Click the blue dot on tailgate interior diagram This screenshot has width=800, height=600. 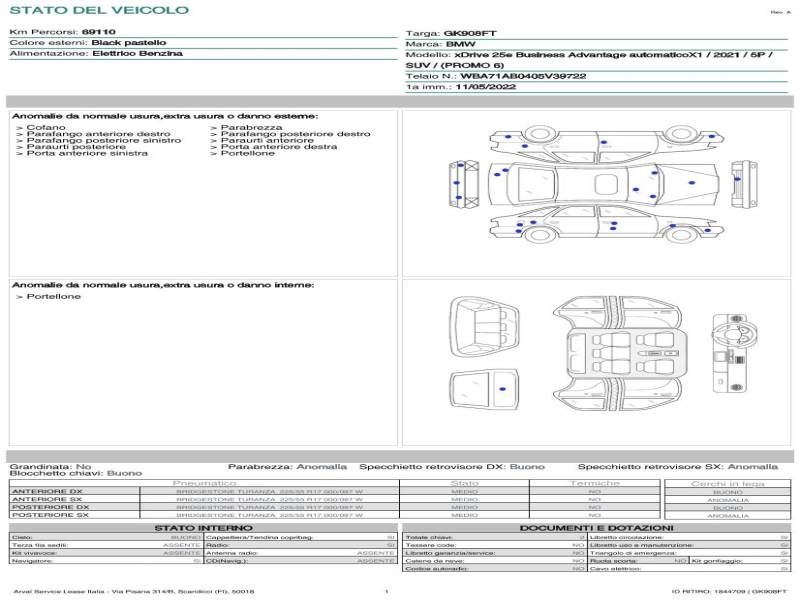point(503,389)
